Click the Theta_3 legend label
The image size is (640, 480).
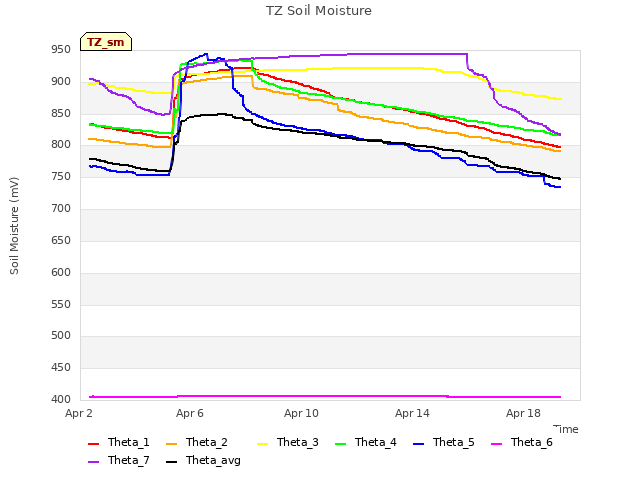[x=298, y=442]
